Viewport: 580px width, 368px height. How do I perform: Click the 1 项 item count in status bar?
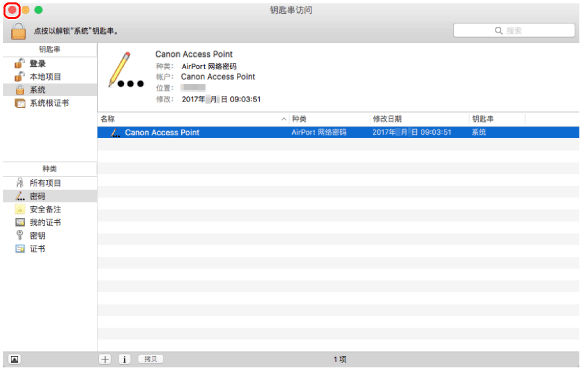click(340, 359)
